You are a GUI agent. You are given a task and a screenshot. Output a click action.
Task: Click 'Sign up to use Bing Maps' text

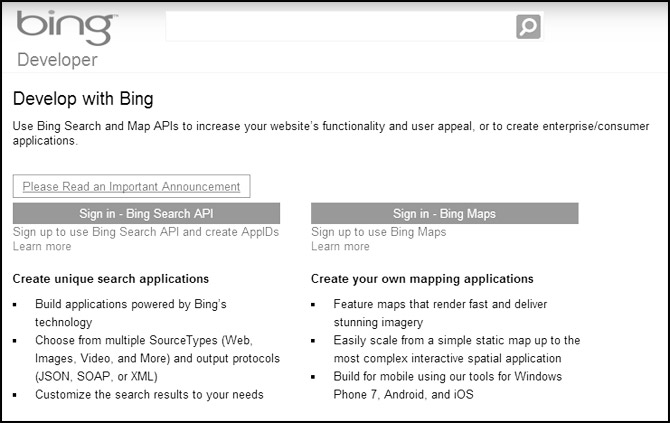pos(379,232)
